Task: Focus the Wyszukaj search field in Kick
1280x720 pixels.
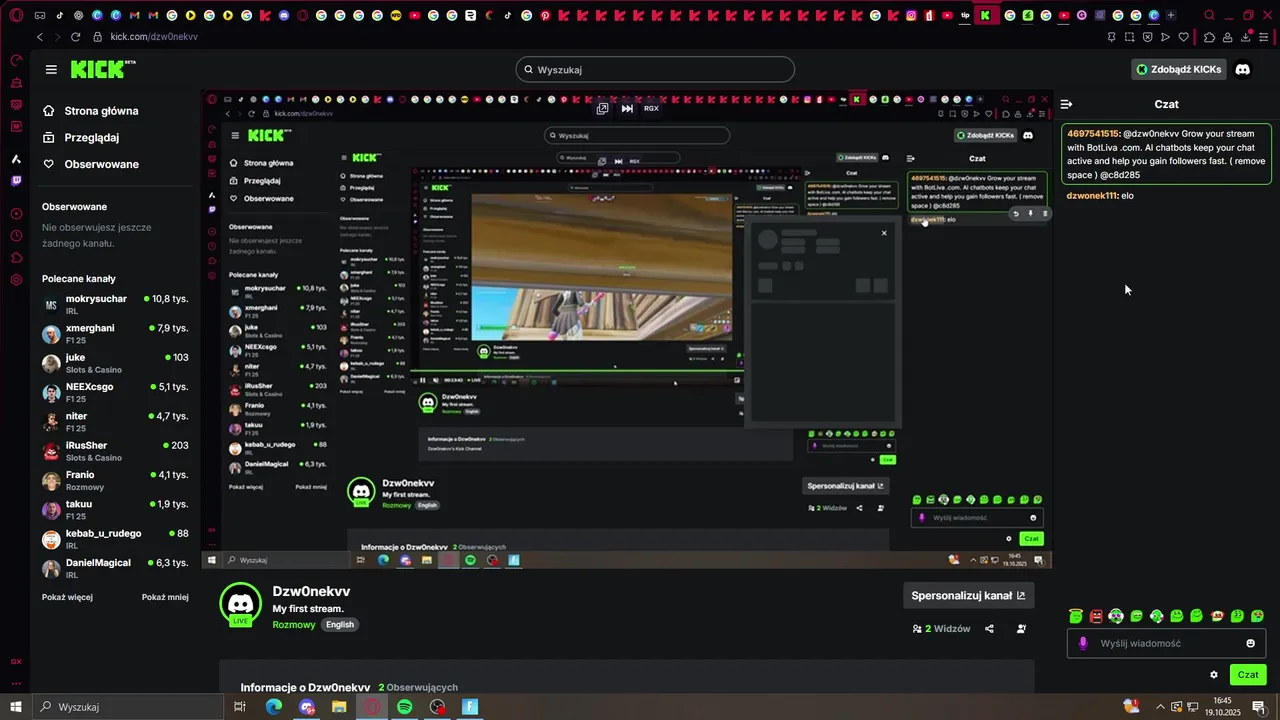Action: 655,69
